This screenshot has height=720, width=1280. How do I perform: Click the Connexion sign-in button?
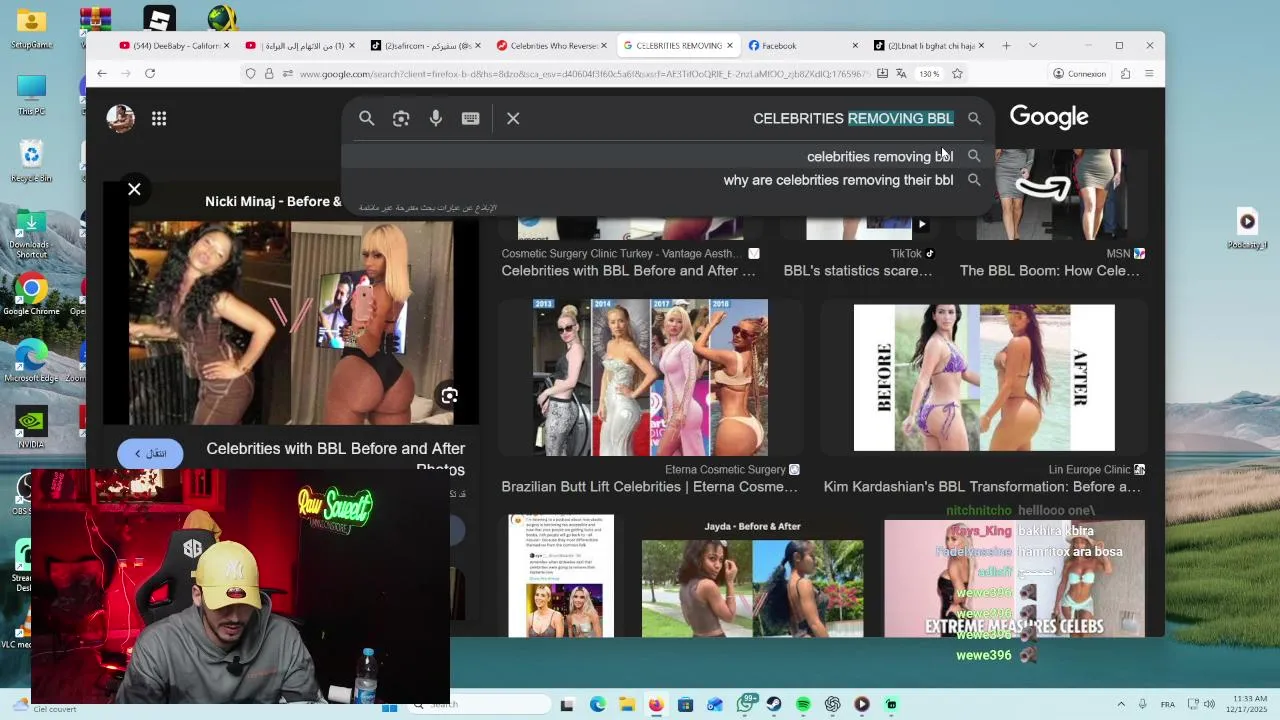[x=1079, y=73]
